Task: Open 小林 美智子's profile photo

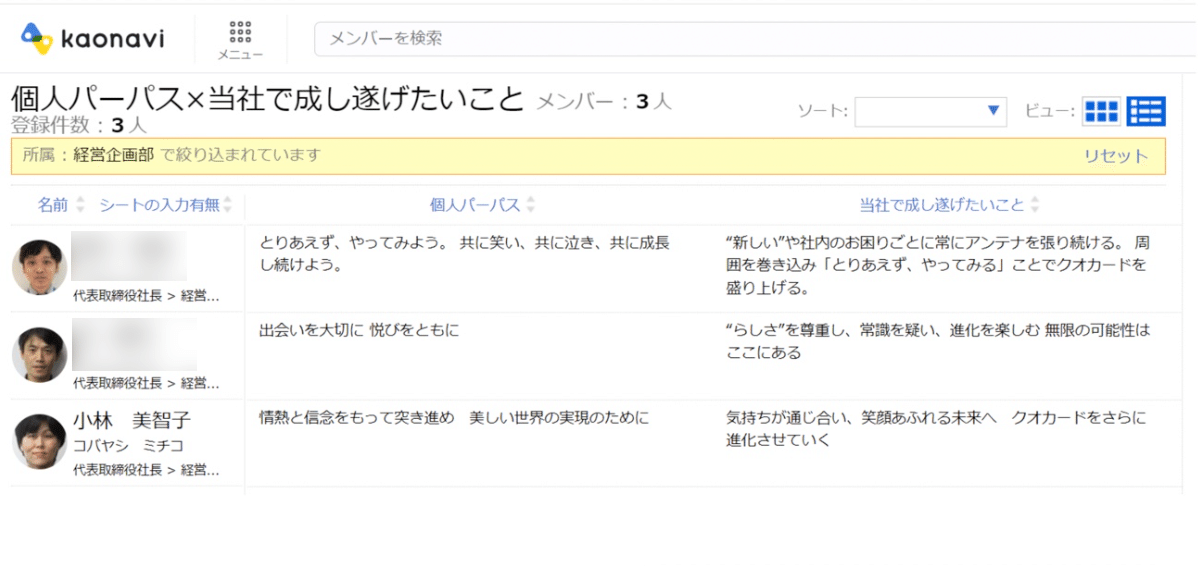Action: 40,441
